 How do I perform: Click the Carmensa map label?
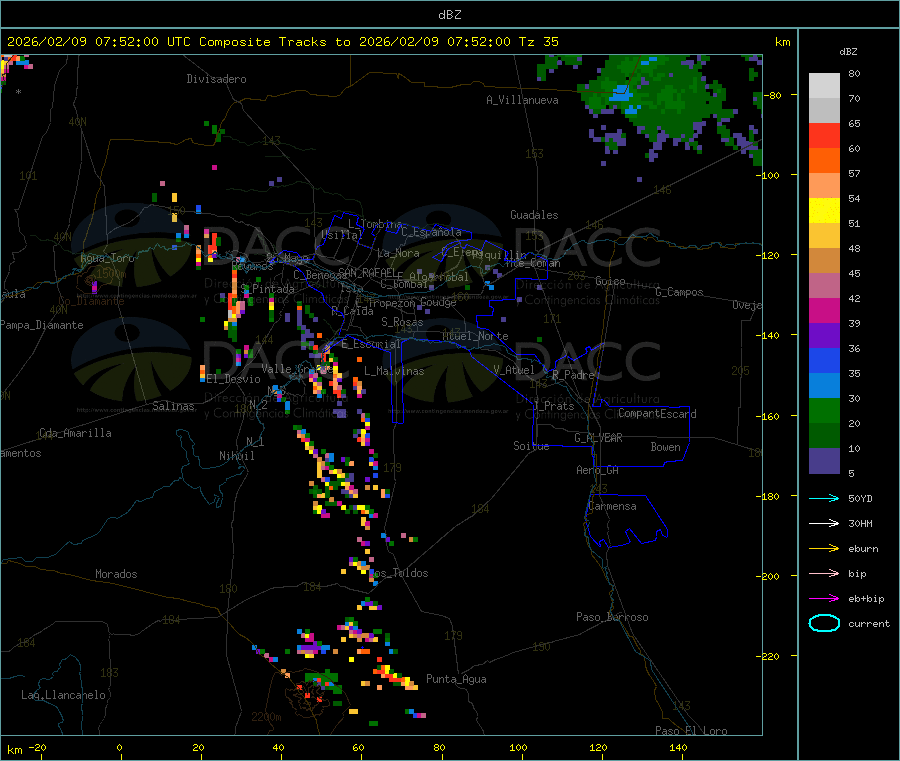coord(612,506)
